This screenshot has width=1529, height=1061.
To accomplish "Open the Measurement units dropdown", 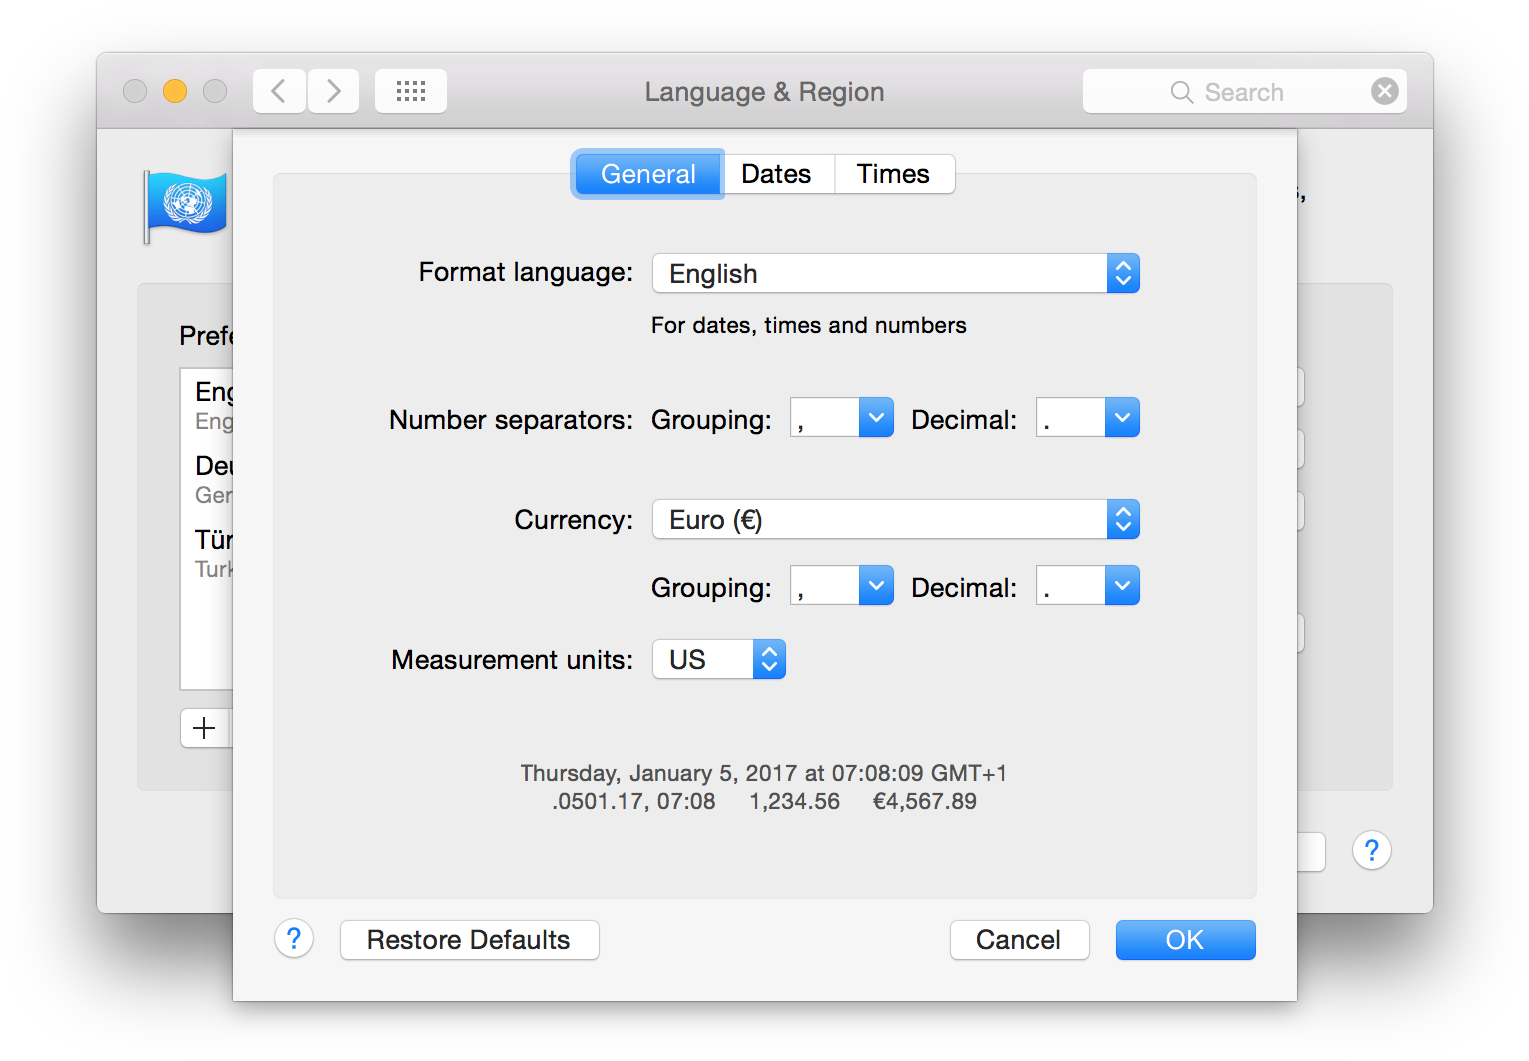I will pos(718,660).
